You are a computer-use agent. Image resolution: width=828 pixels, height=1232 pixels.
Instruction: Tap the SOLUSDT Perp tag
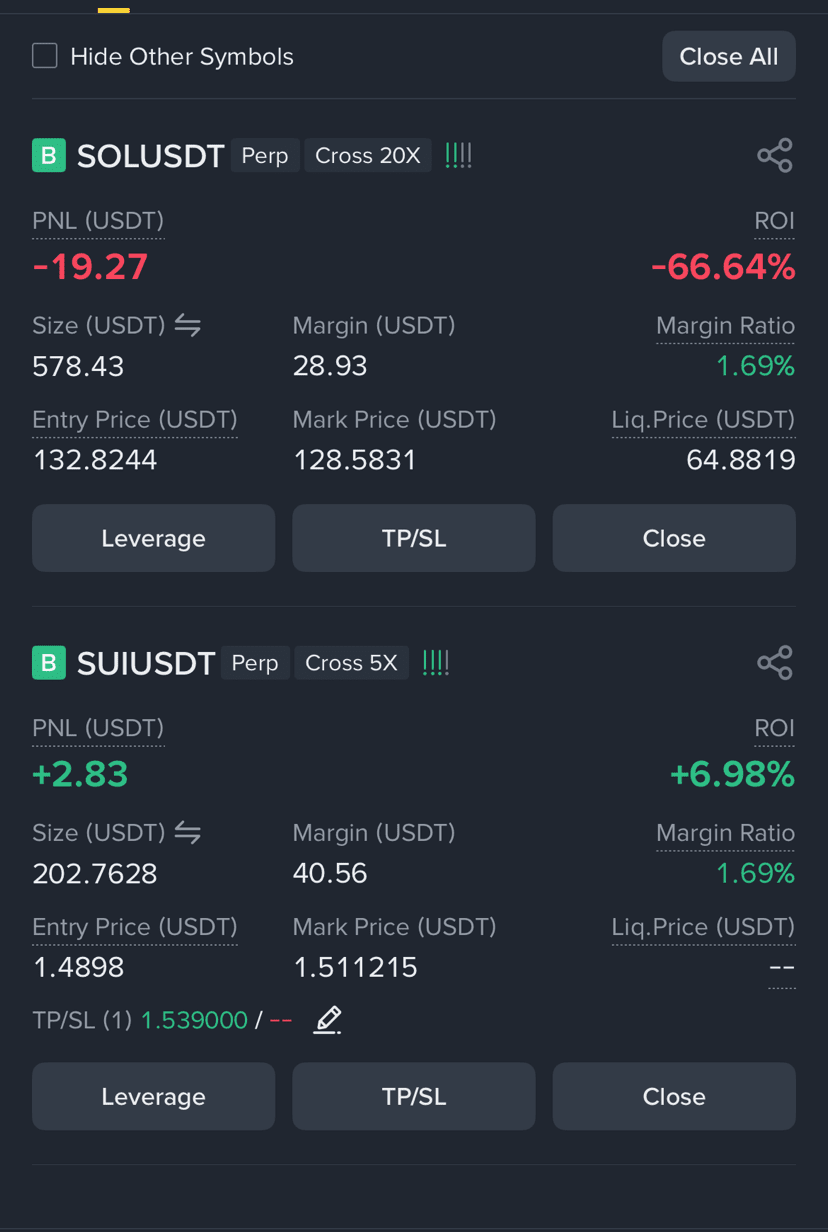265,155
